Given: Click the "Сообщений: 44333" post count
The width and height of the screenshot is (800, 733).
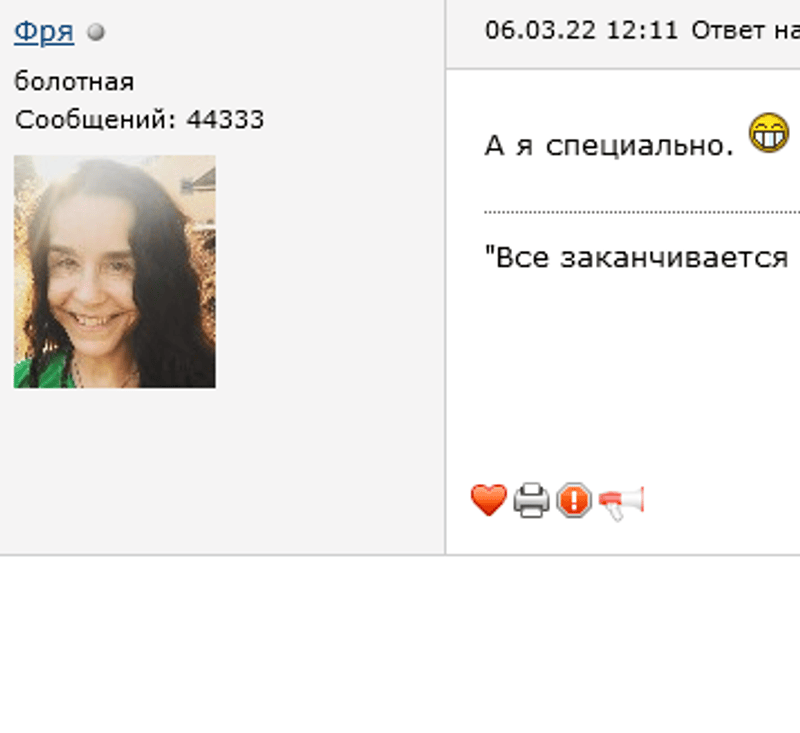Looking at the screenshot, I should point(139,120).
